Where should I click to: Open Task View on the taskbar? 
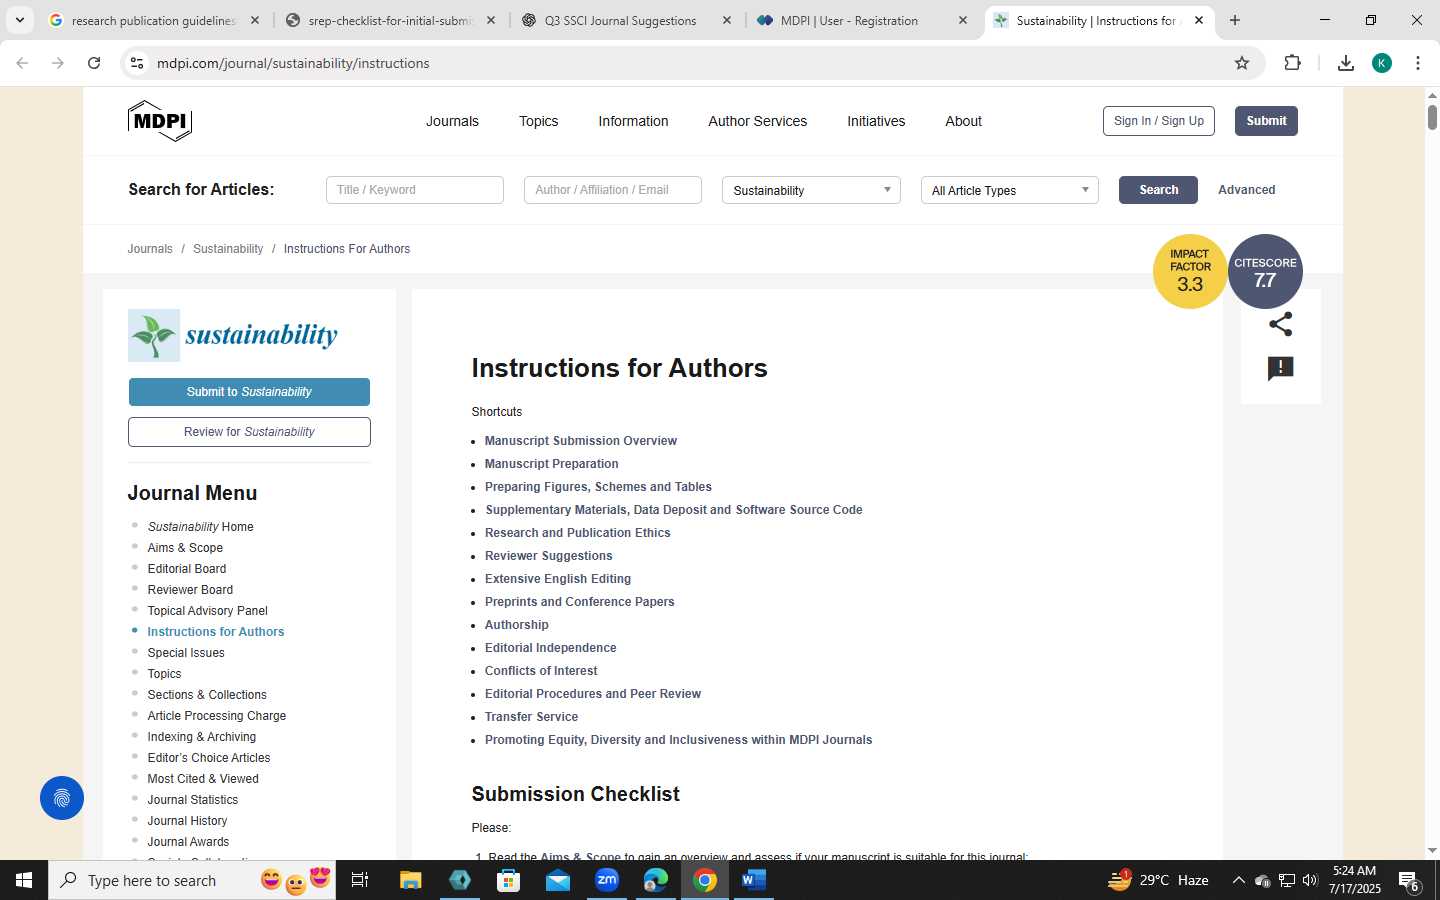pyautogui.click(x=360, y=880)
